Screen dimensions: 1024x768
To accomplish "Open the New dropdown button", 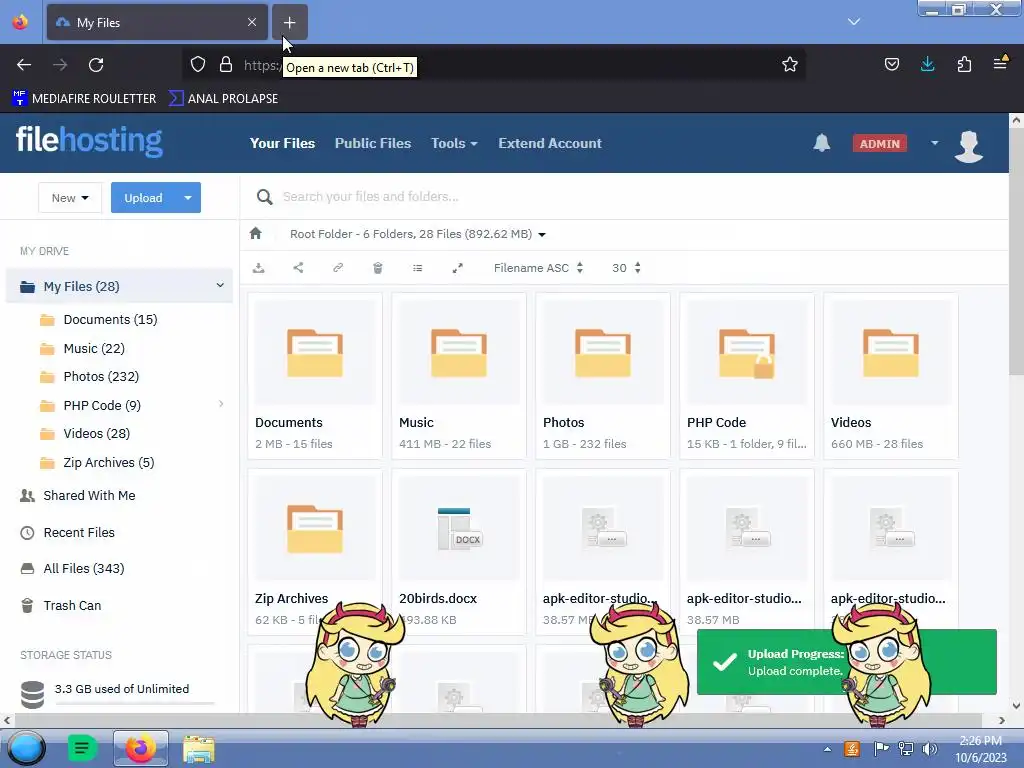I will 70,198.
